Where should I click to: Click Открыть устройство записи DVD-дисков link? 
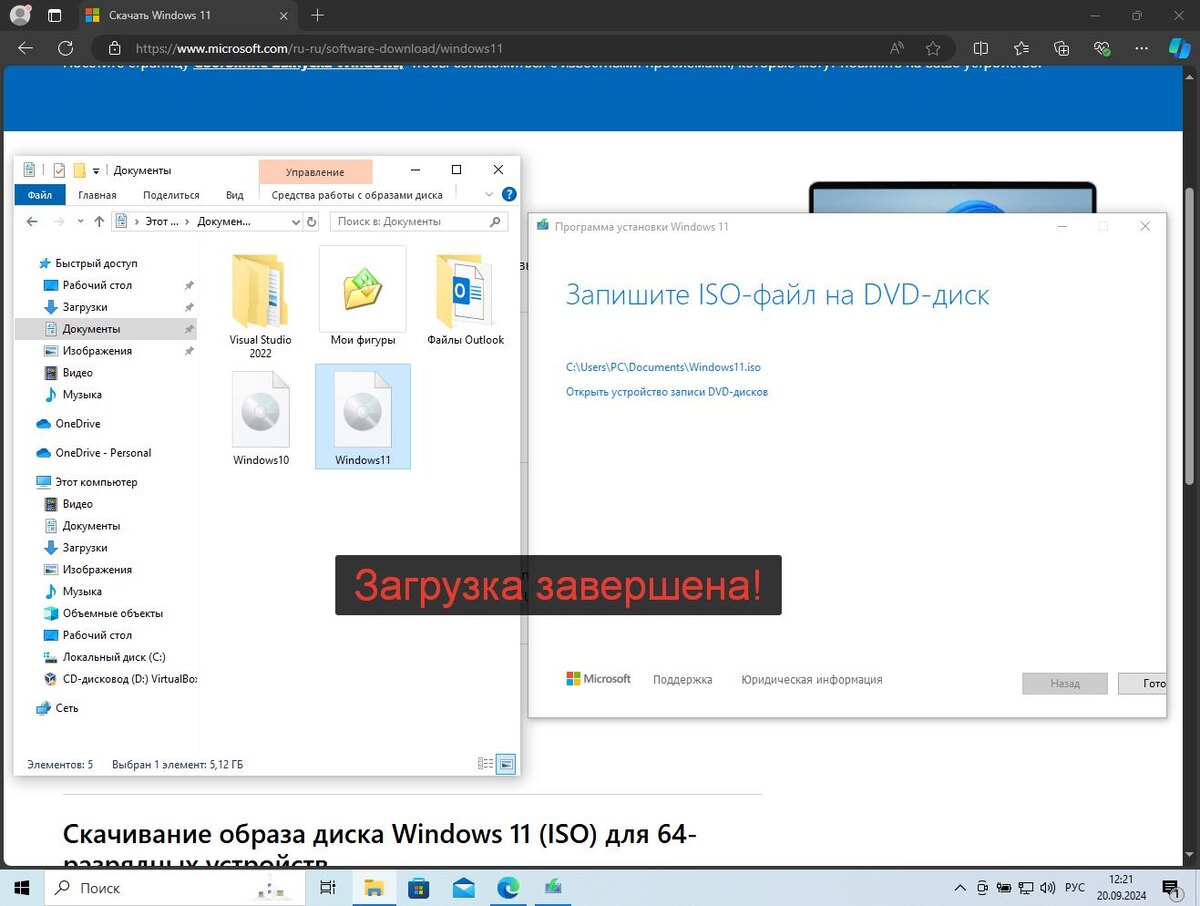pyautogui.click(x=667, y=392)
